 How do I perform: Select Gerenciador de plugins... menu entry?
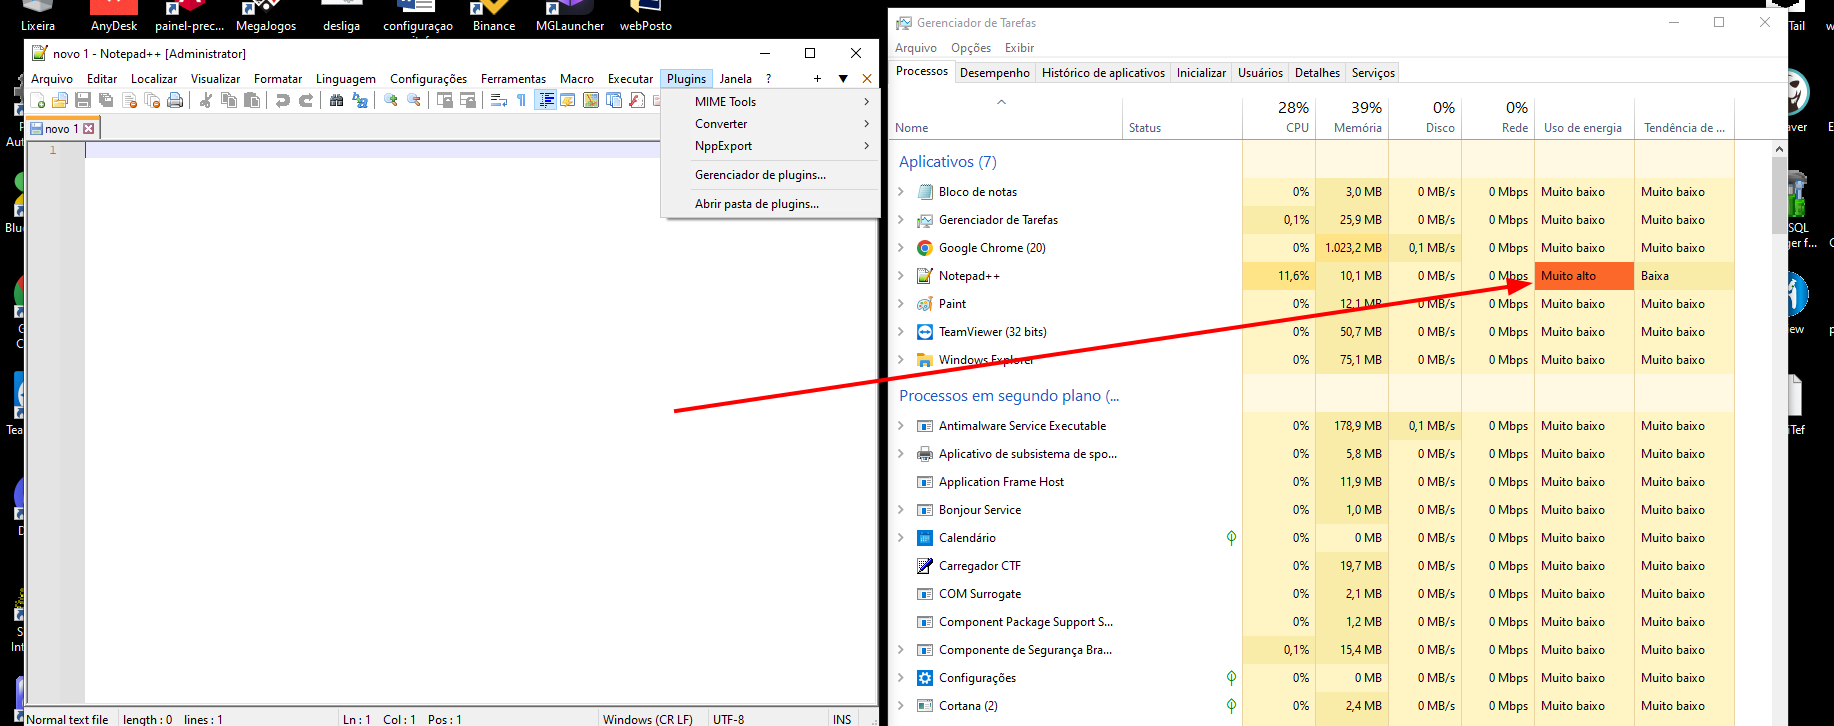tap(771, 175)
